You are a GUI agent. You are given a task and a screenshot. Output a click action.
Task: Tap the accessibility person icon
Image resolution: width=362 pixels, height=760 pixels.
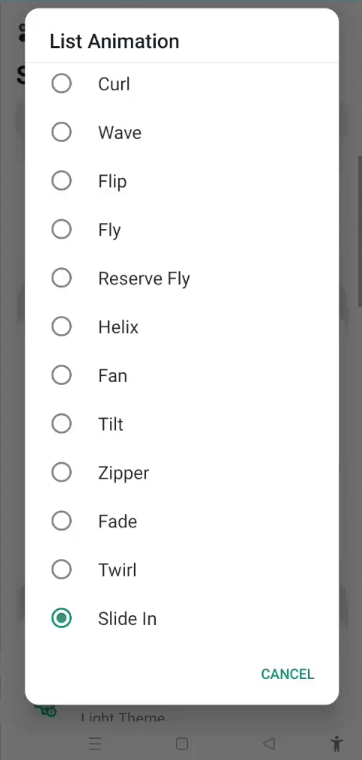pos(336,744)
